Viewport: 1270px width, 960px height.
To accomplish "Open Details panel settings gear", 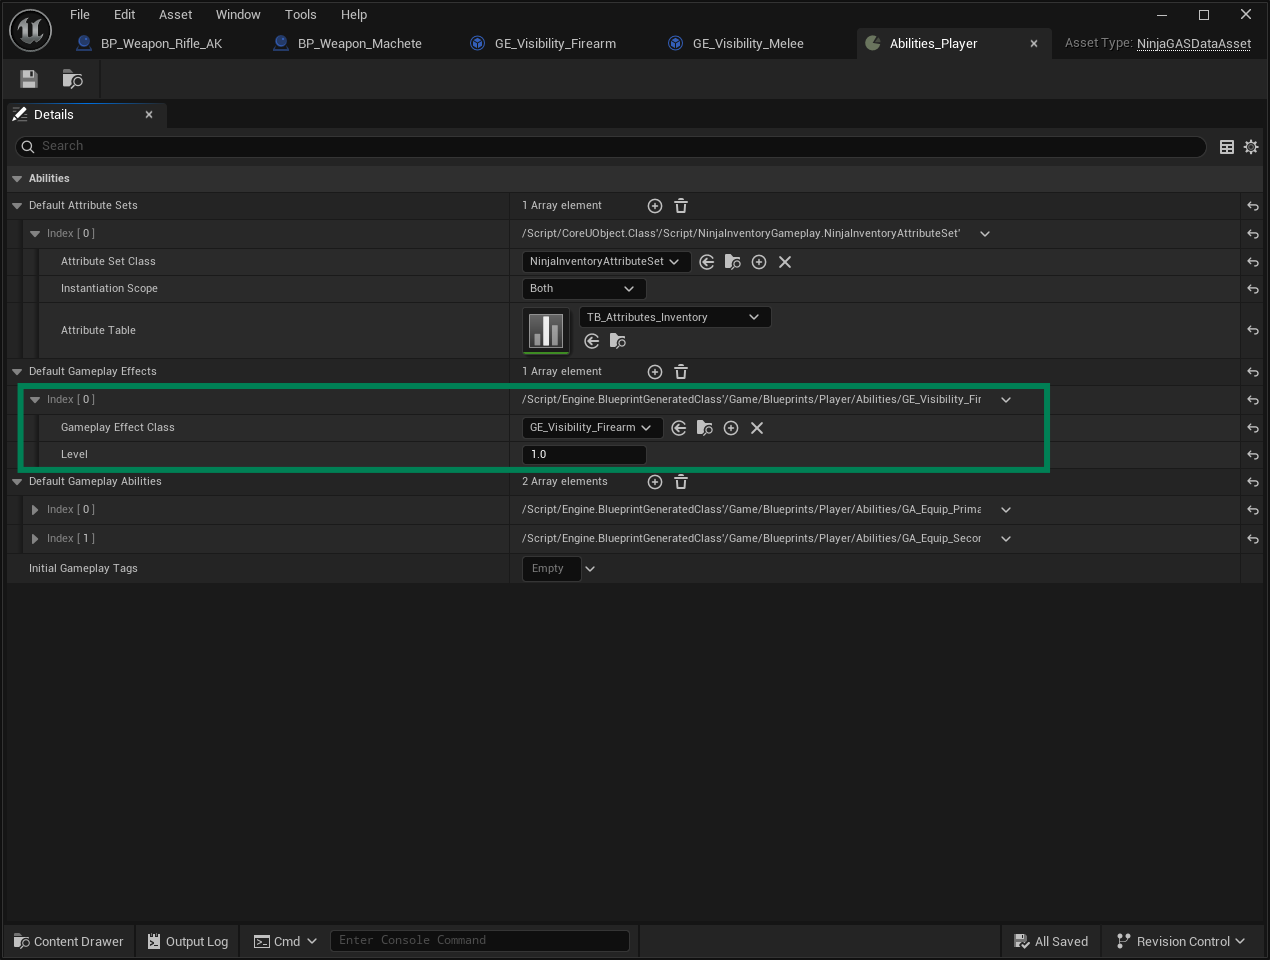I will tap(1251, 147).
